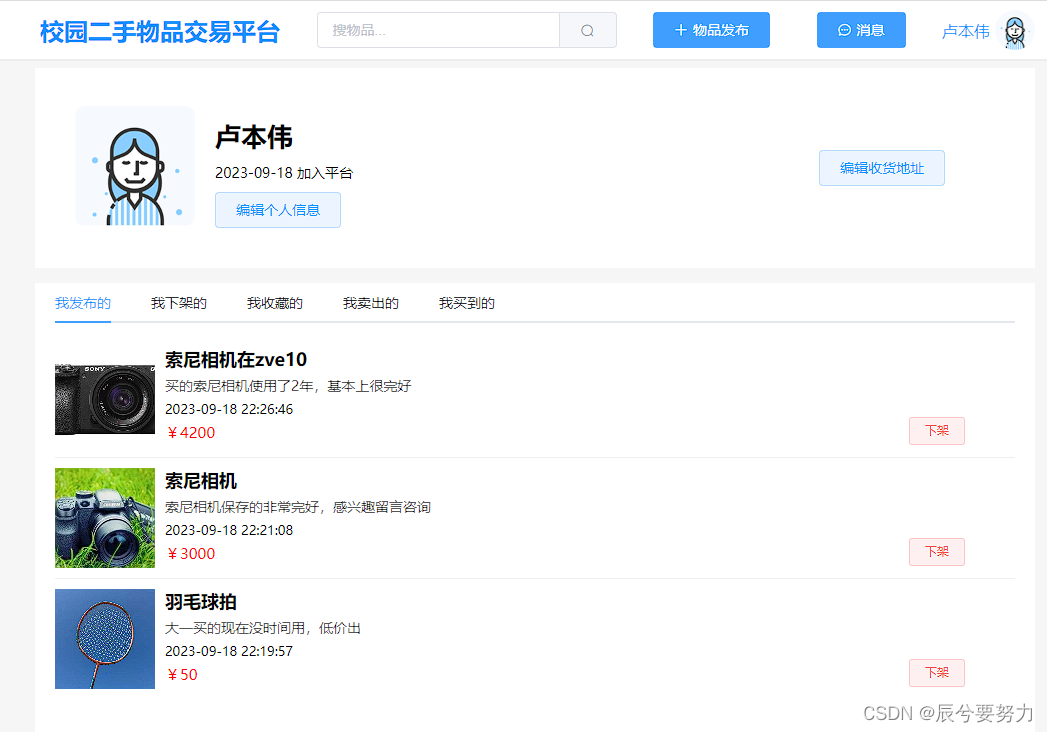The image size is (1047, 732).
Task: Click the badminton racket thumbnail
Action: coord(105,638)
